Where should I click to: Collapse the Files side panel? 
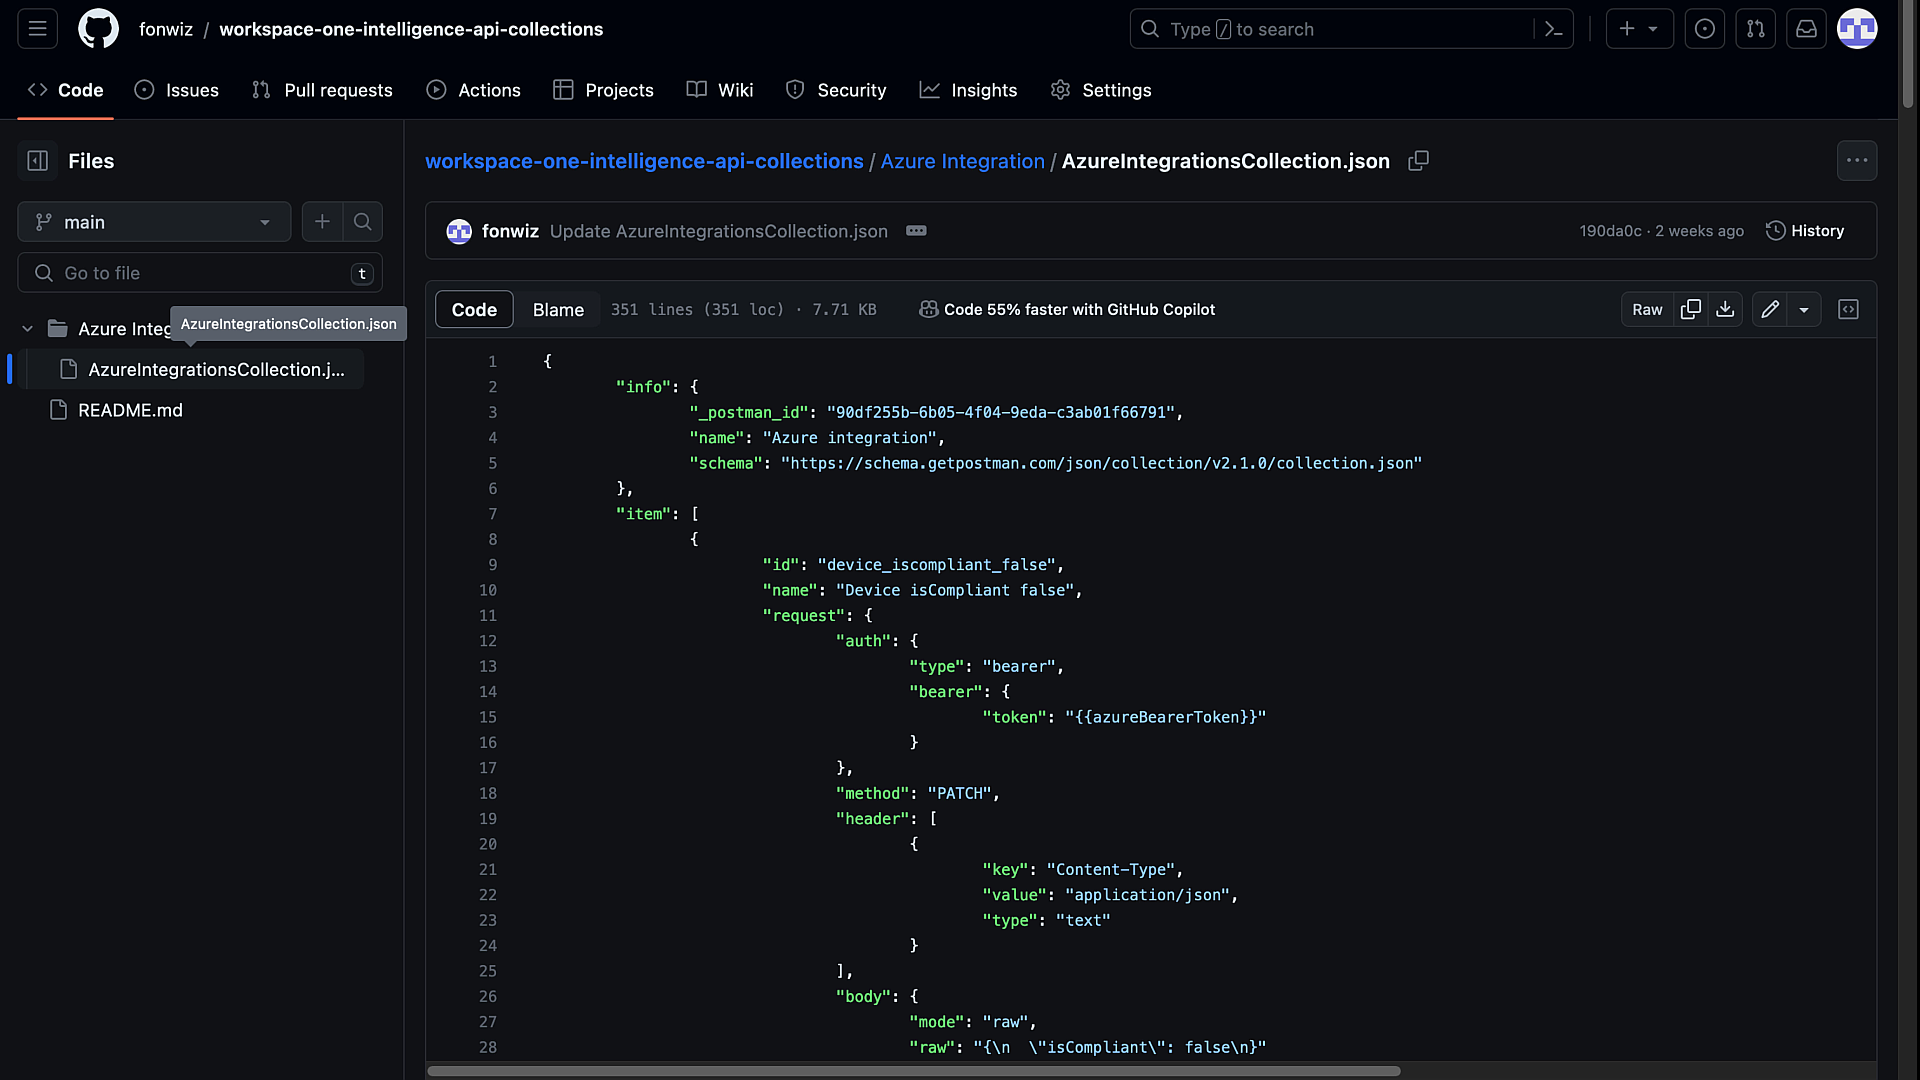tap(38, 161)
